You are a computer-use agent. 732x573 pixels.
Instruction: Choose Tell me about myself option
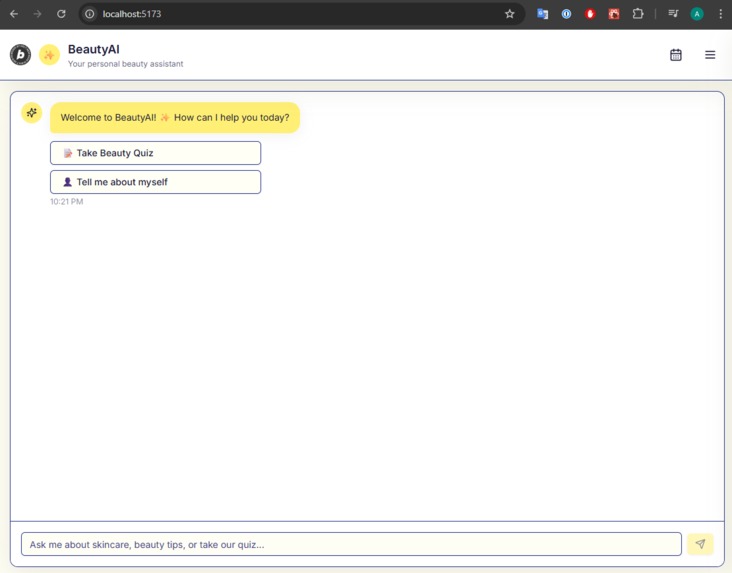tap(155, 182)
